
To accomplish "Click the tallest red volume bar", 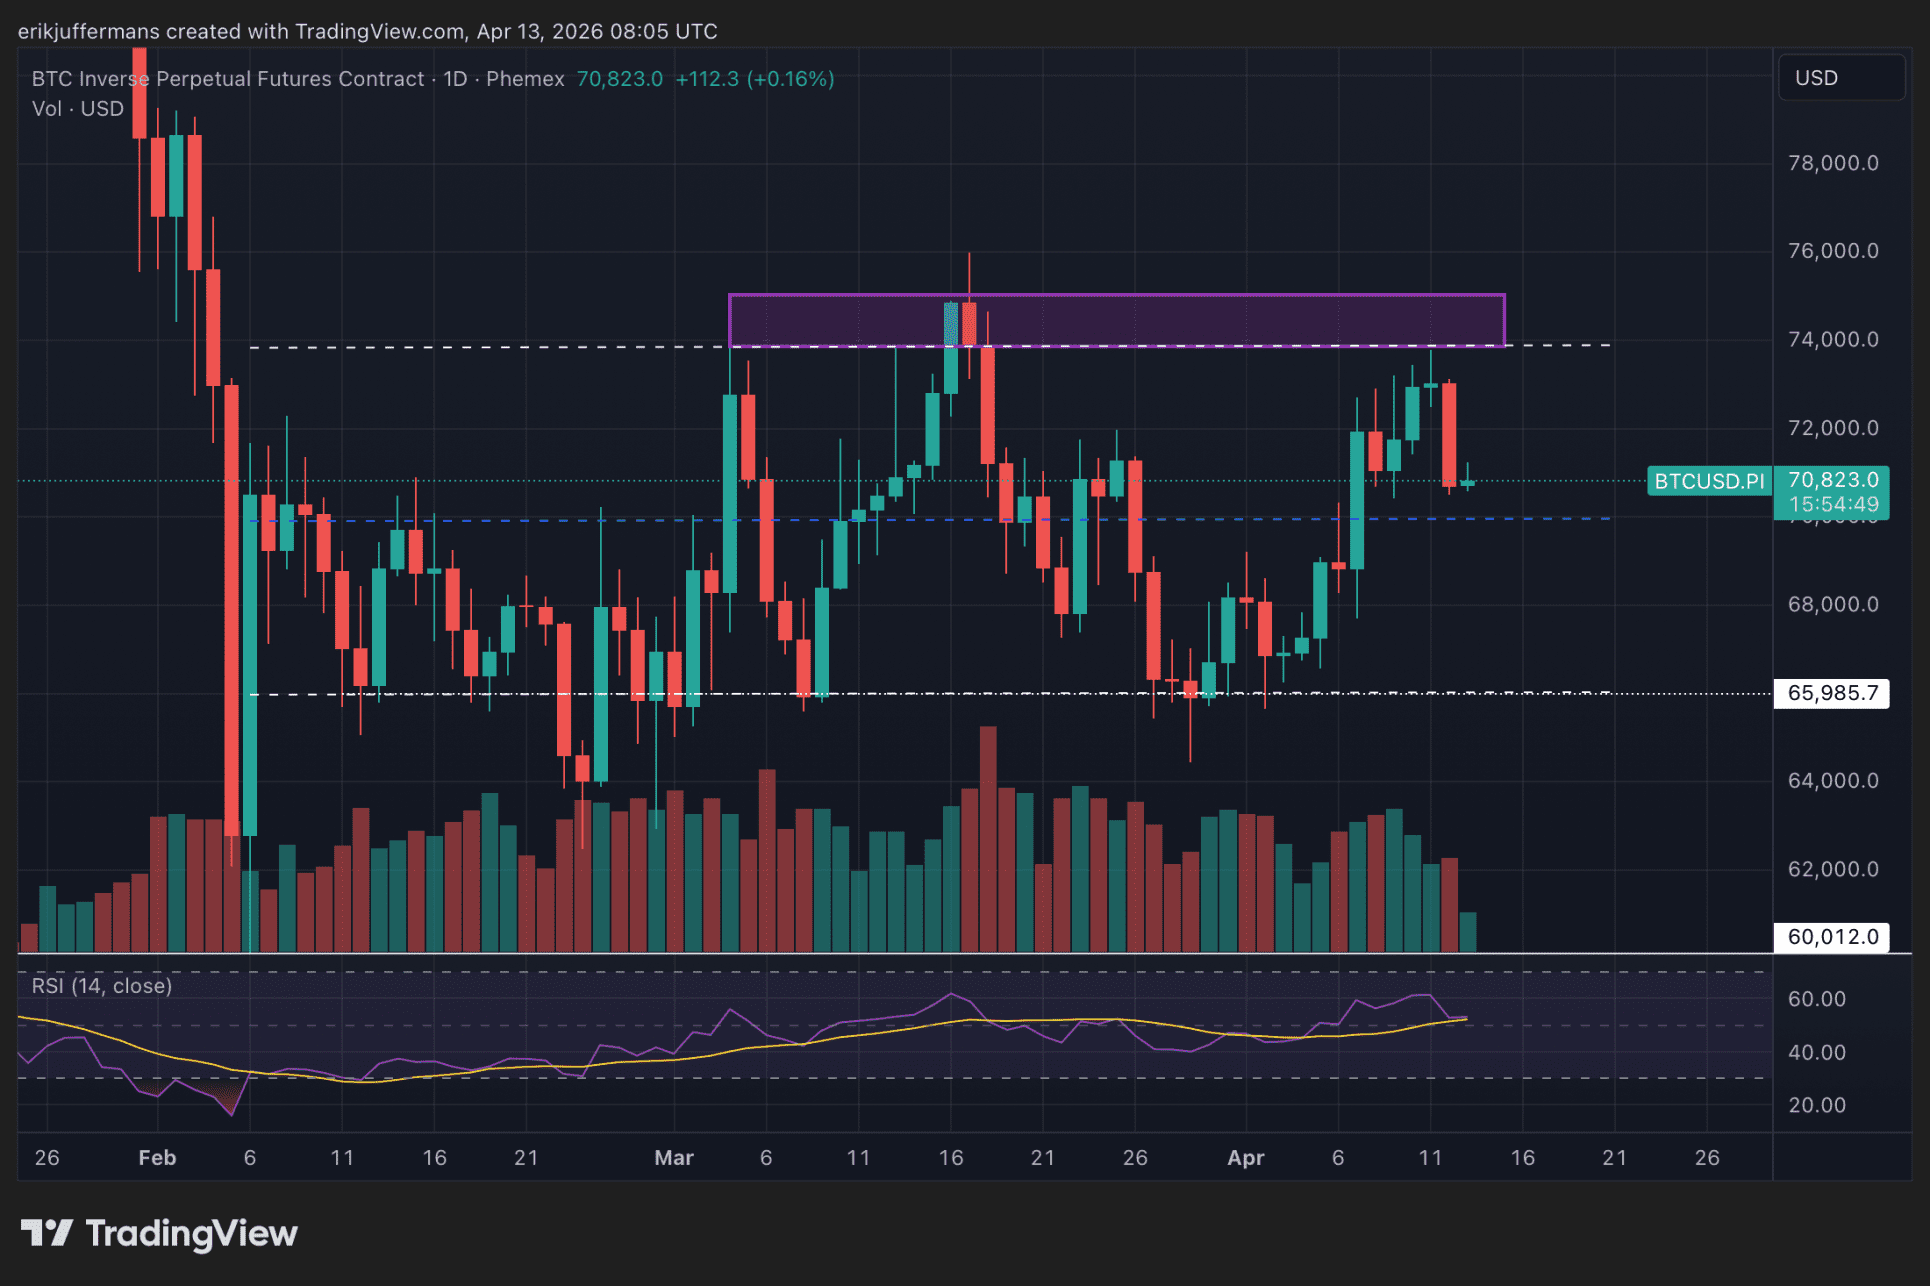I will click(x=988, y=840).
